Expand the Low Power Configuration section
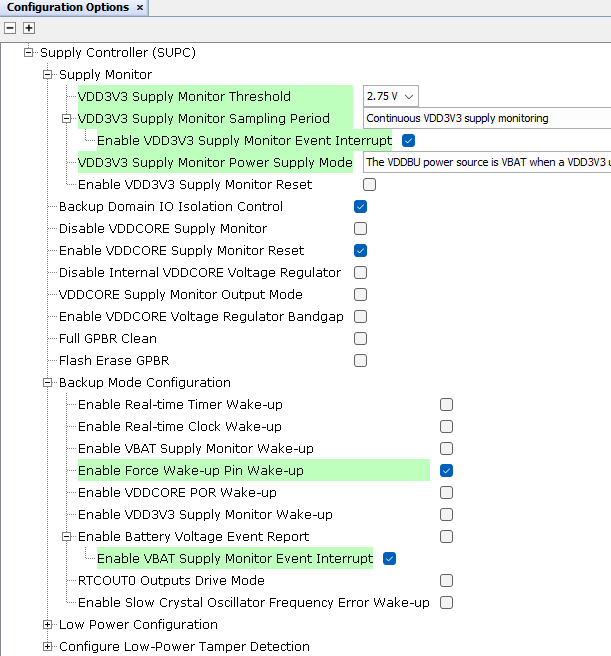 click(48, 624)
